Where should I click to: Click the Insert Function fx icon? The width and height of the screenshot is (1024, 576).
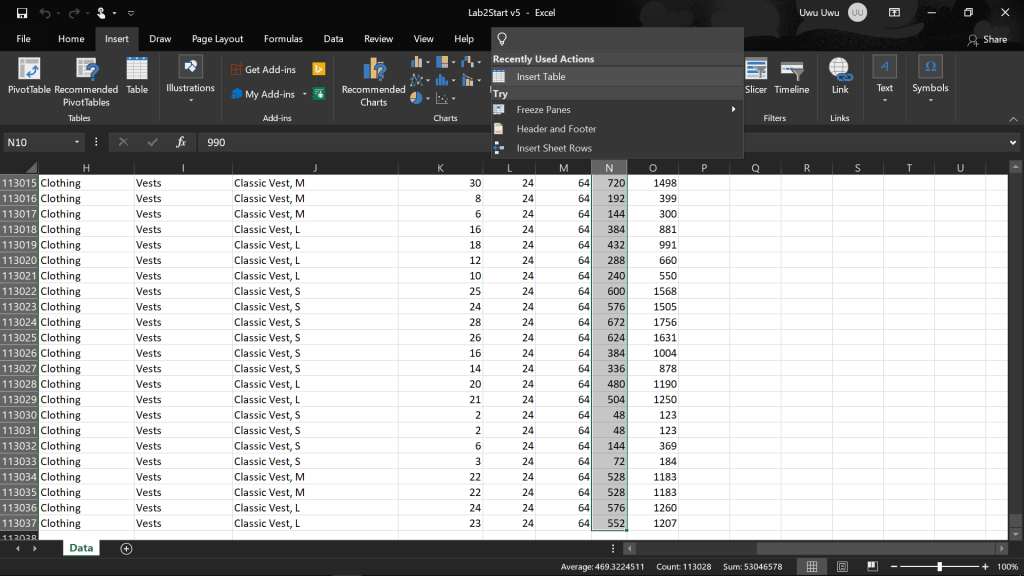pos(181,142)
